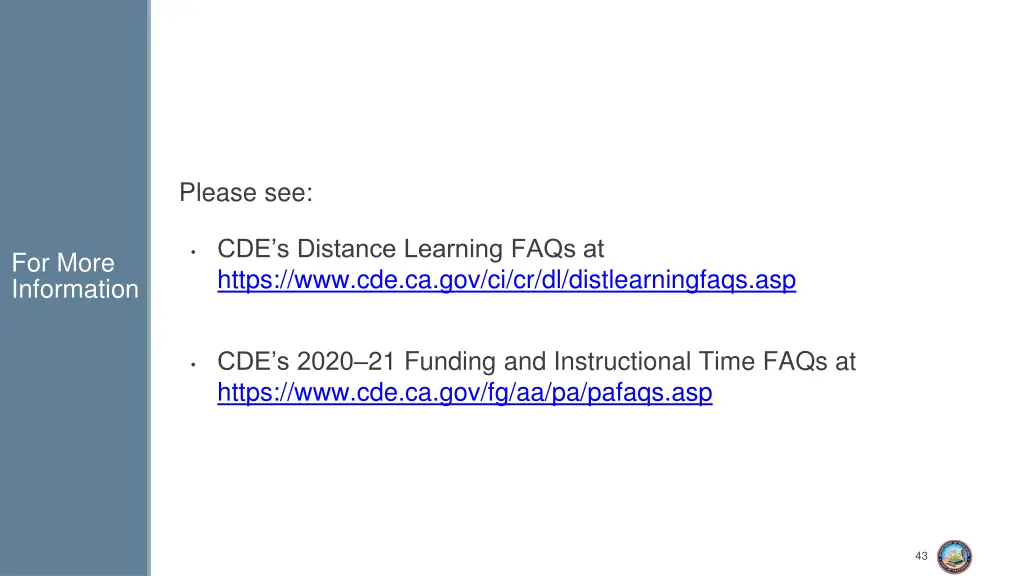Screen dimensions: 1024x576
Task: Click the empty top area of the blue sidebar
Action: [x=73, y=98]
